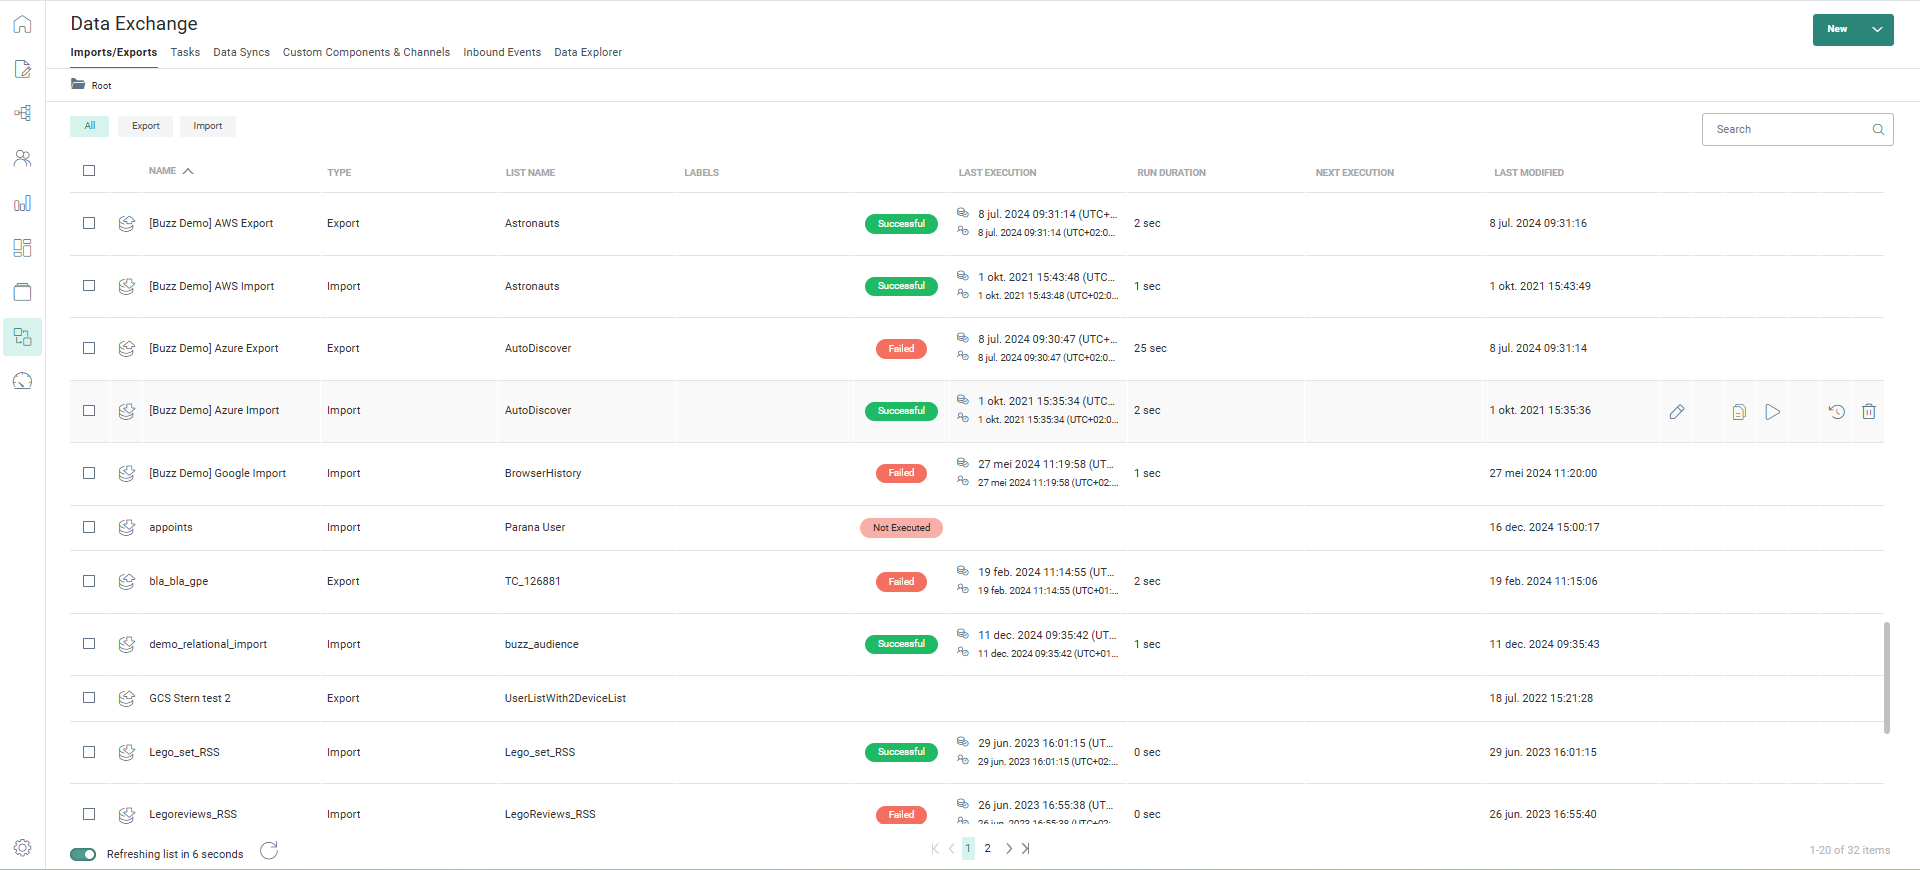Edit the [Buzz Demo] Azure Import row

pos(1677,412)
